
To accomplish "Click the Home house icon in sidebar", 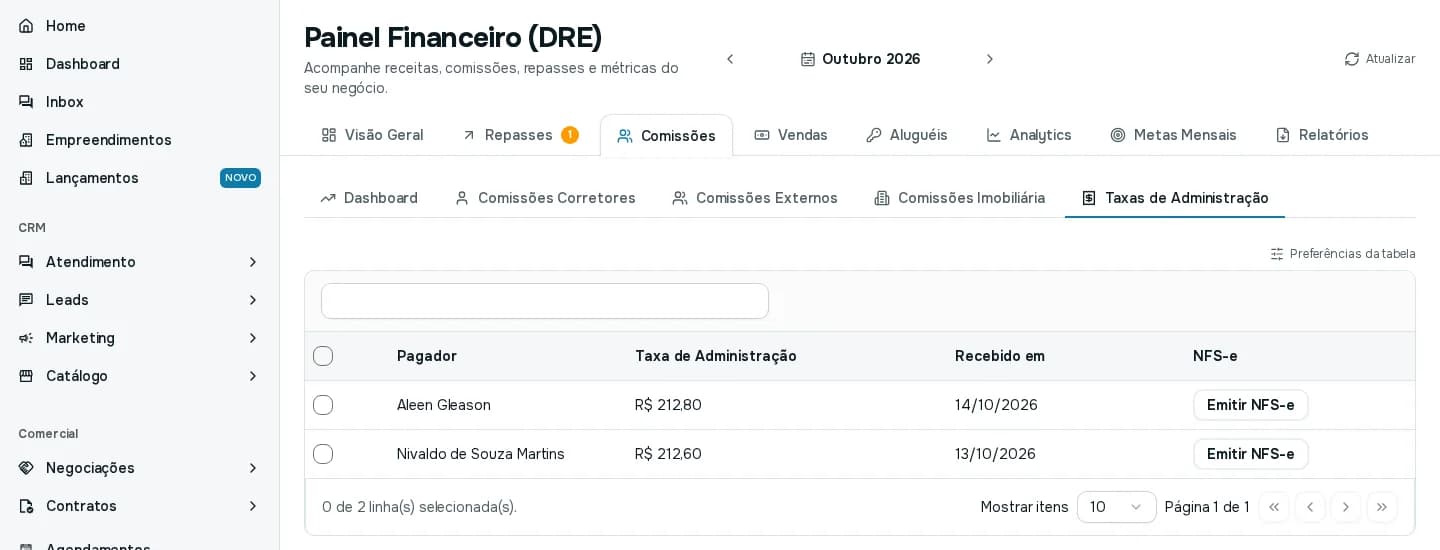I will pyautogui.click(x=26, y=26).
